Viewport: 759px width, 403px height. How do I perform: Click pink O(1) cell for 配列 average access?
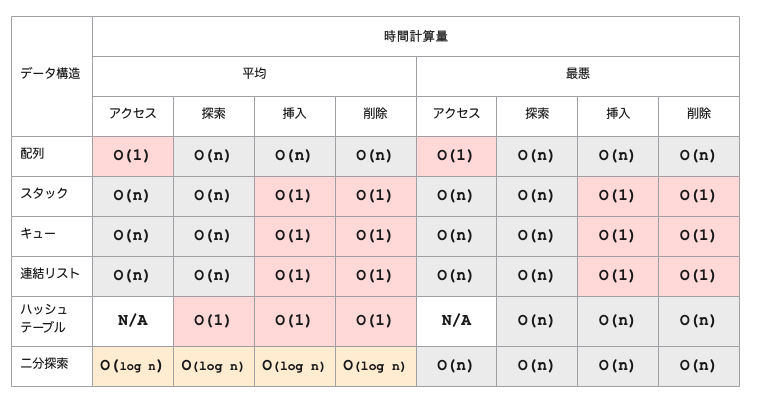[133, 156]
